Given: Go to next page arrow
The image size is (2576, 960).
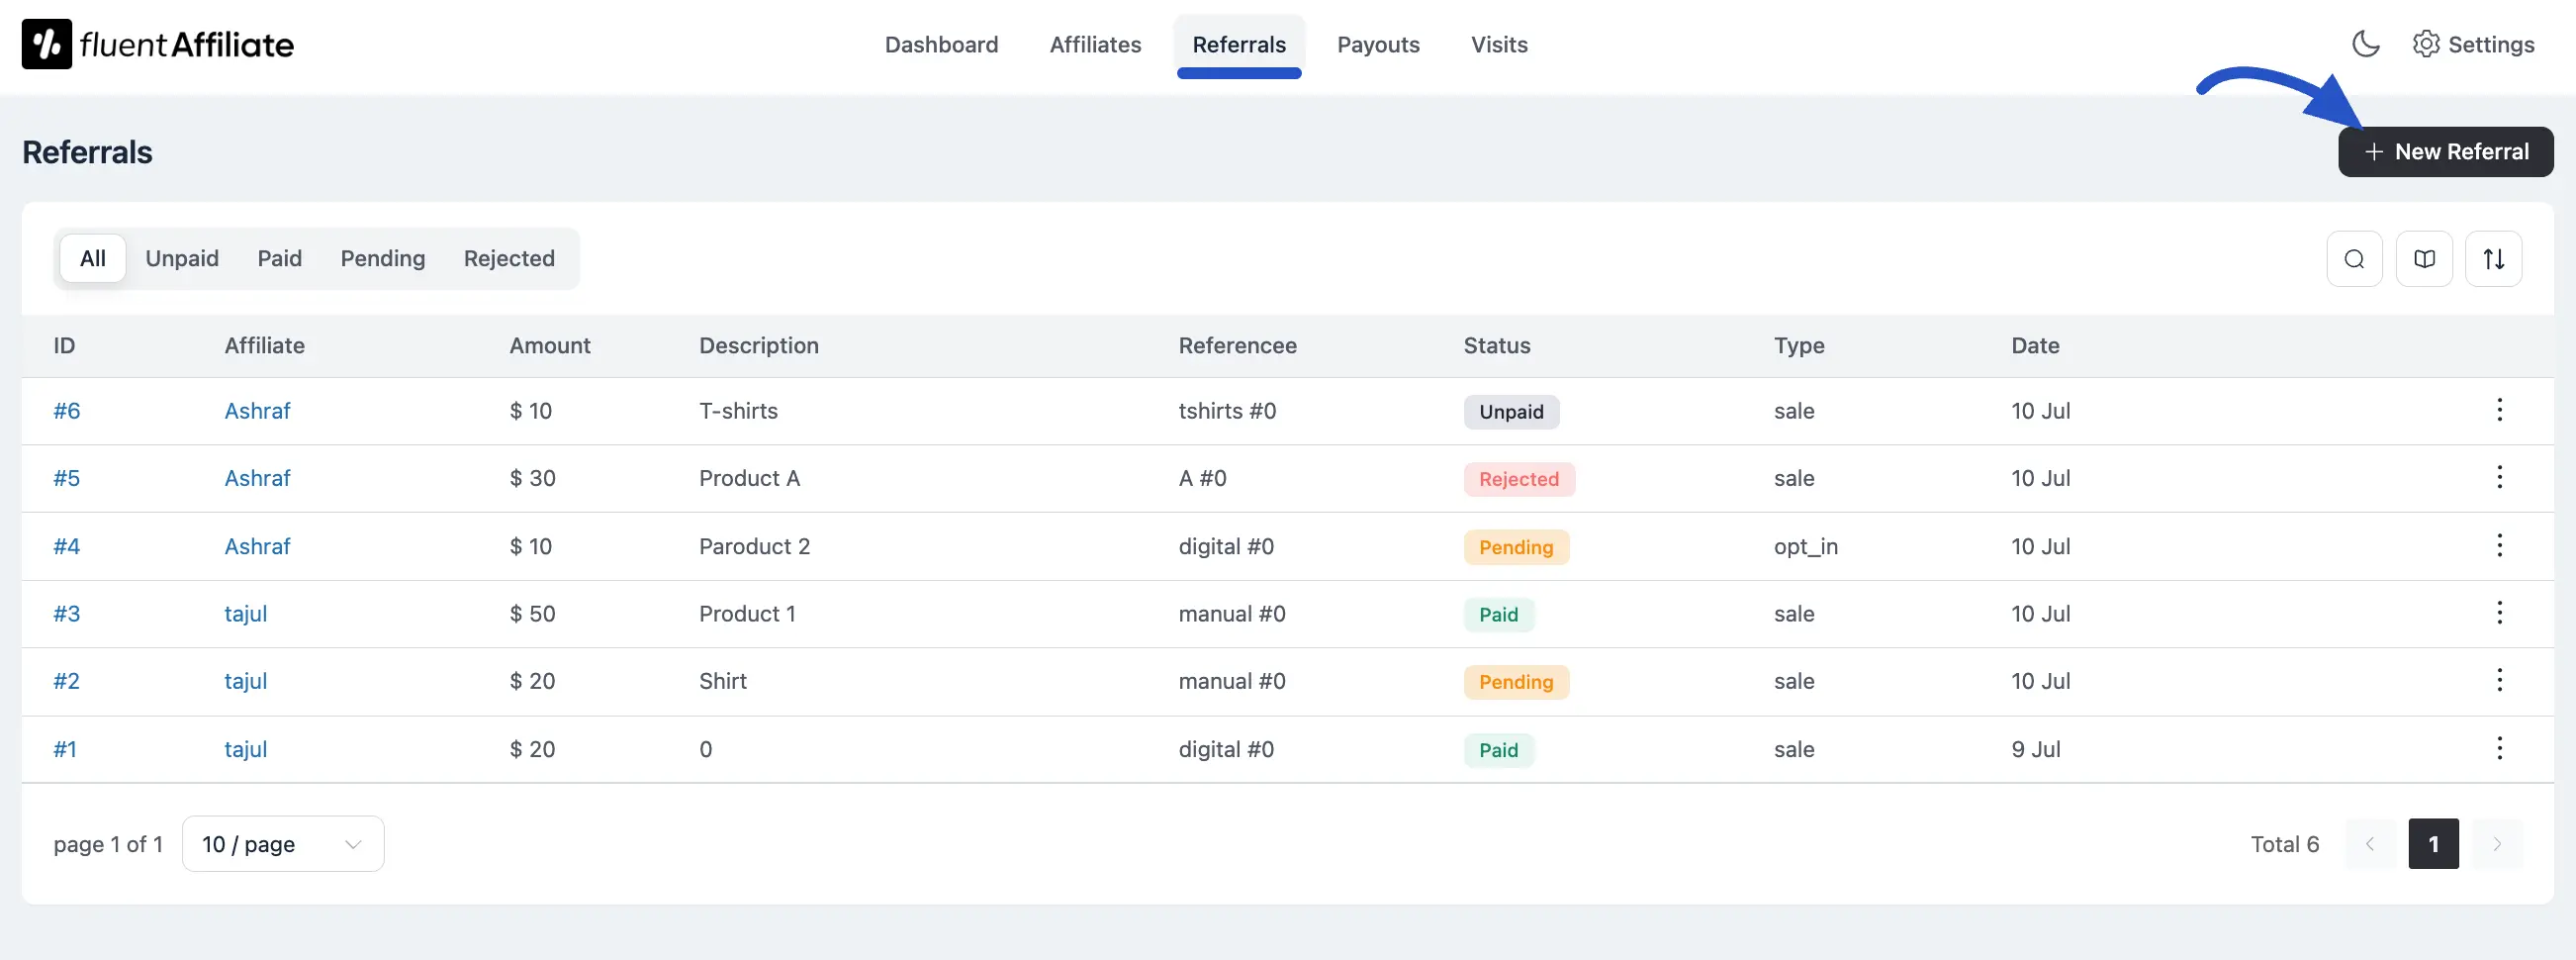Looking at the screenshot, I should click(2496, 844).
